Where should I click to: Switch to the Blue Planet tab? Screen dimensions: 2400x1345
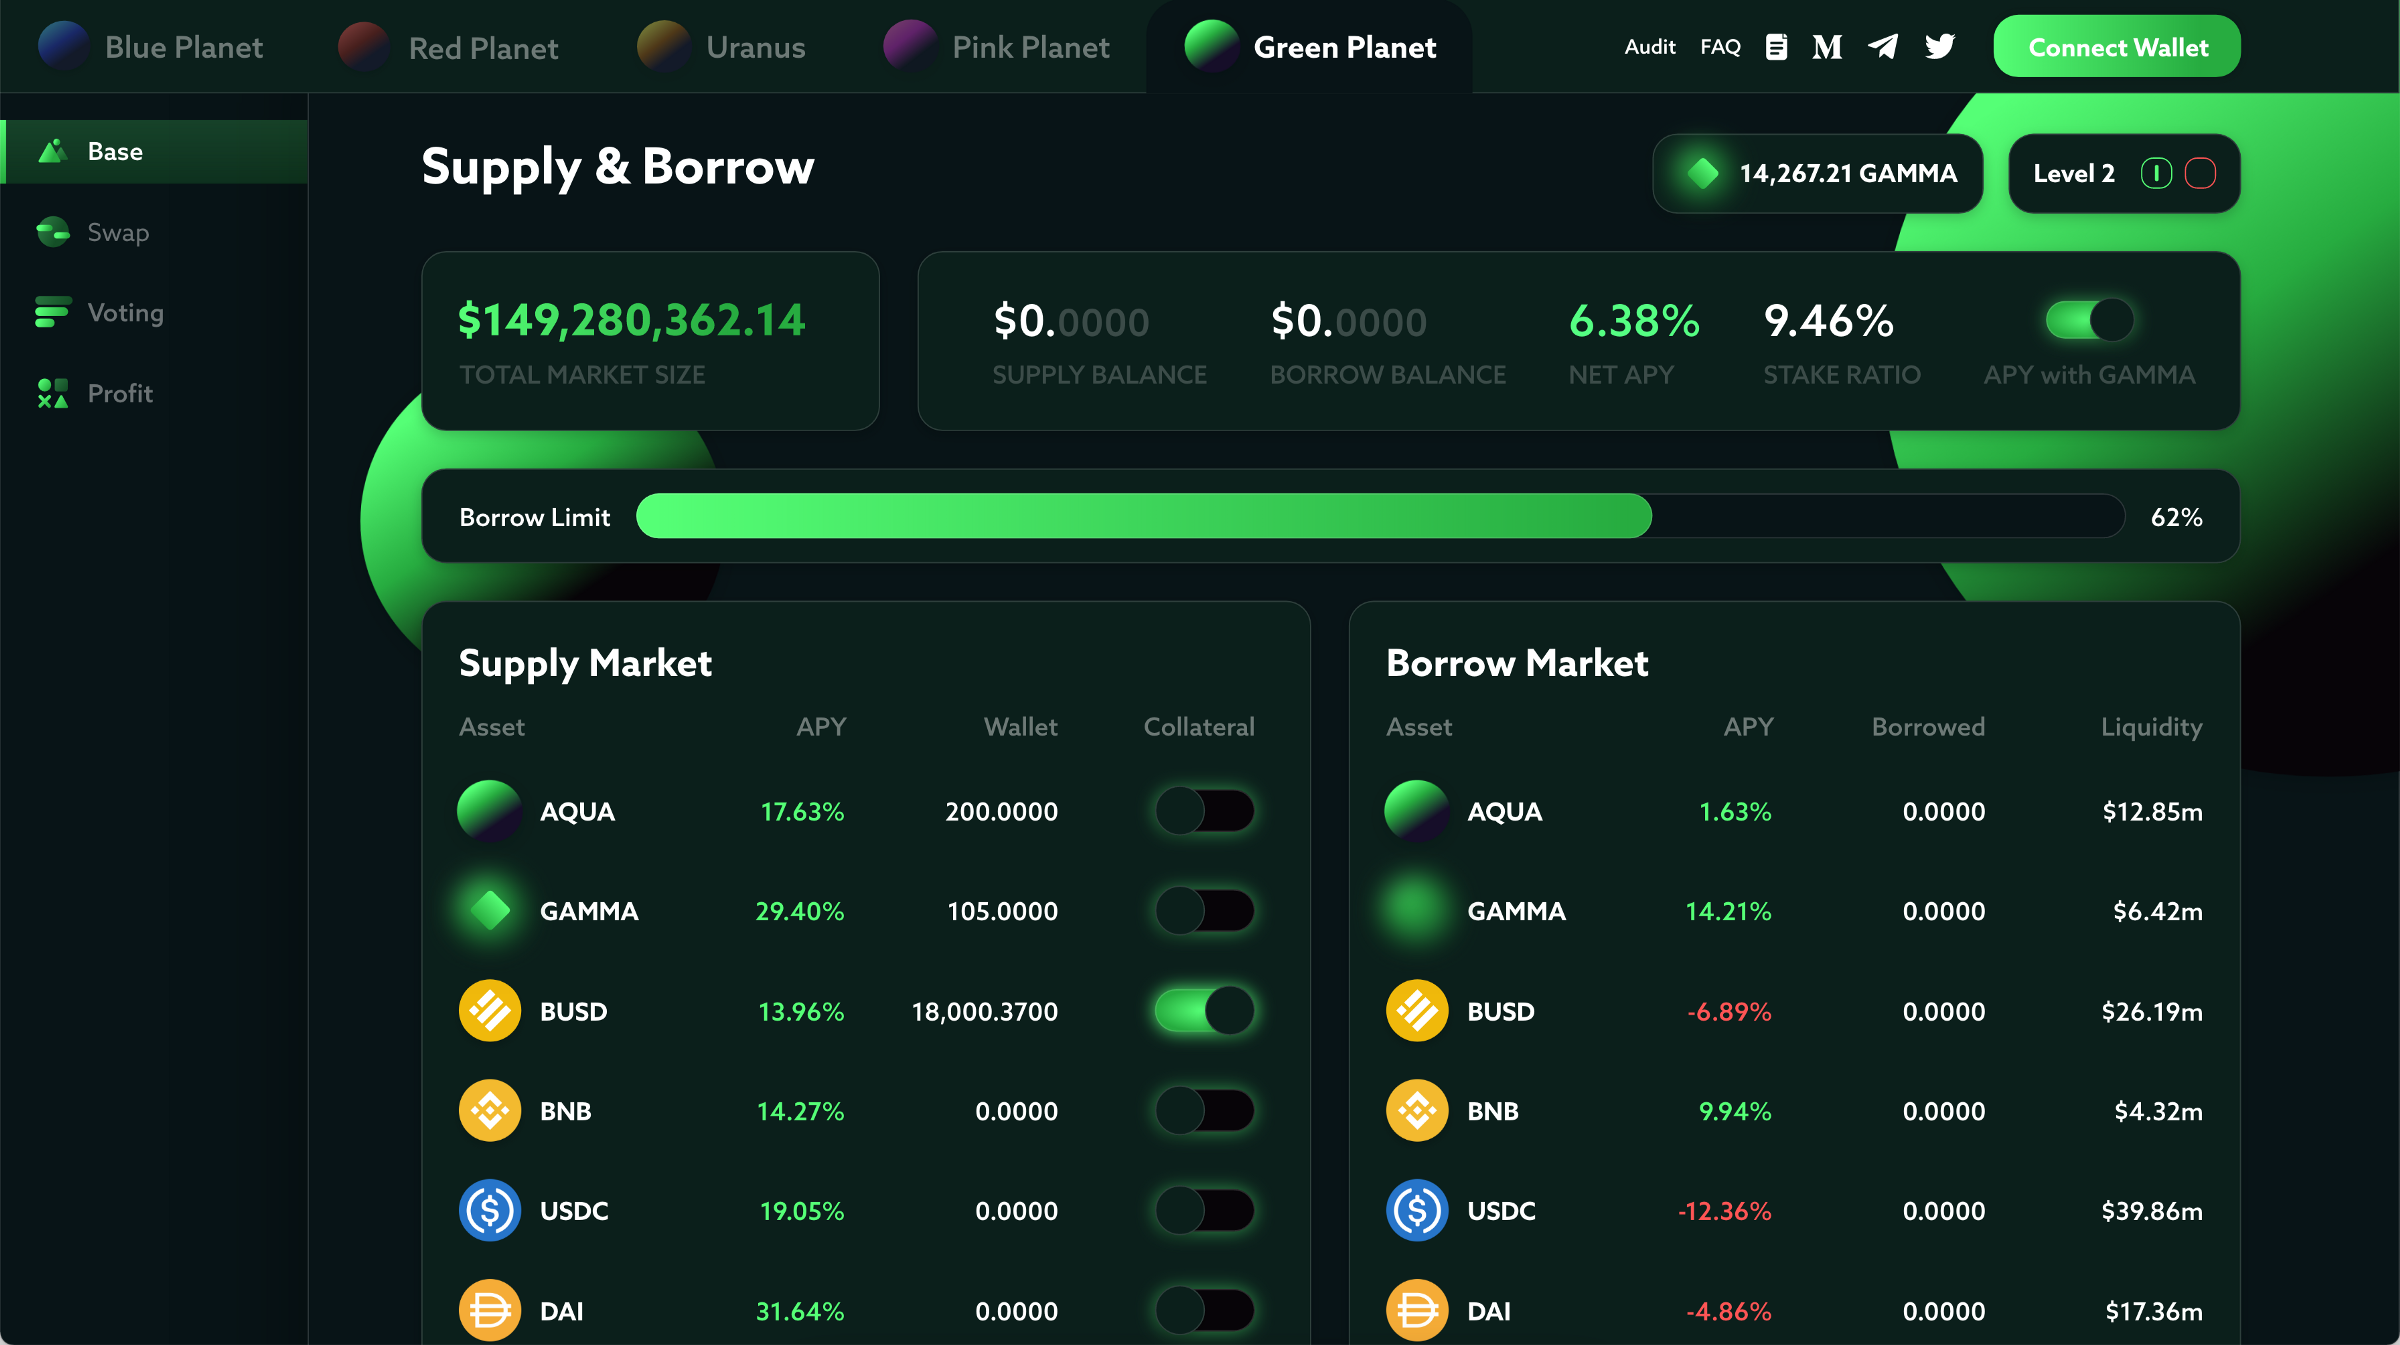152,47
